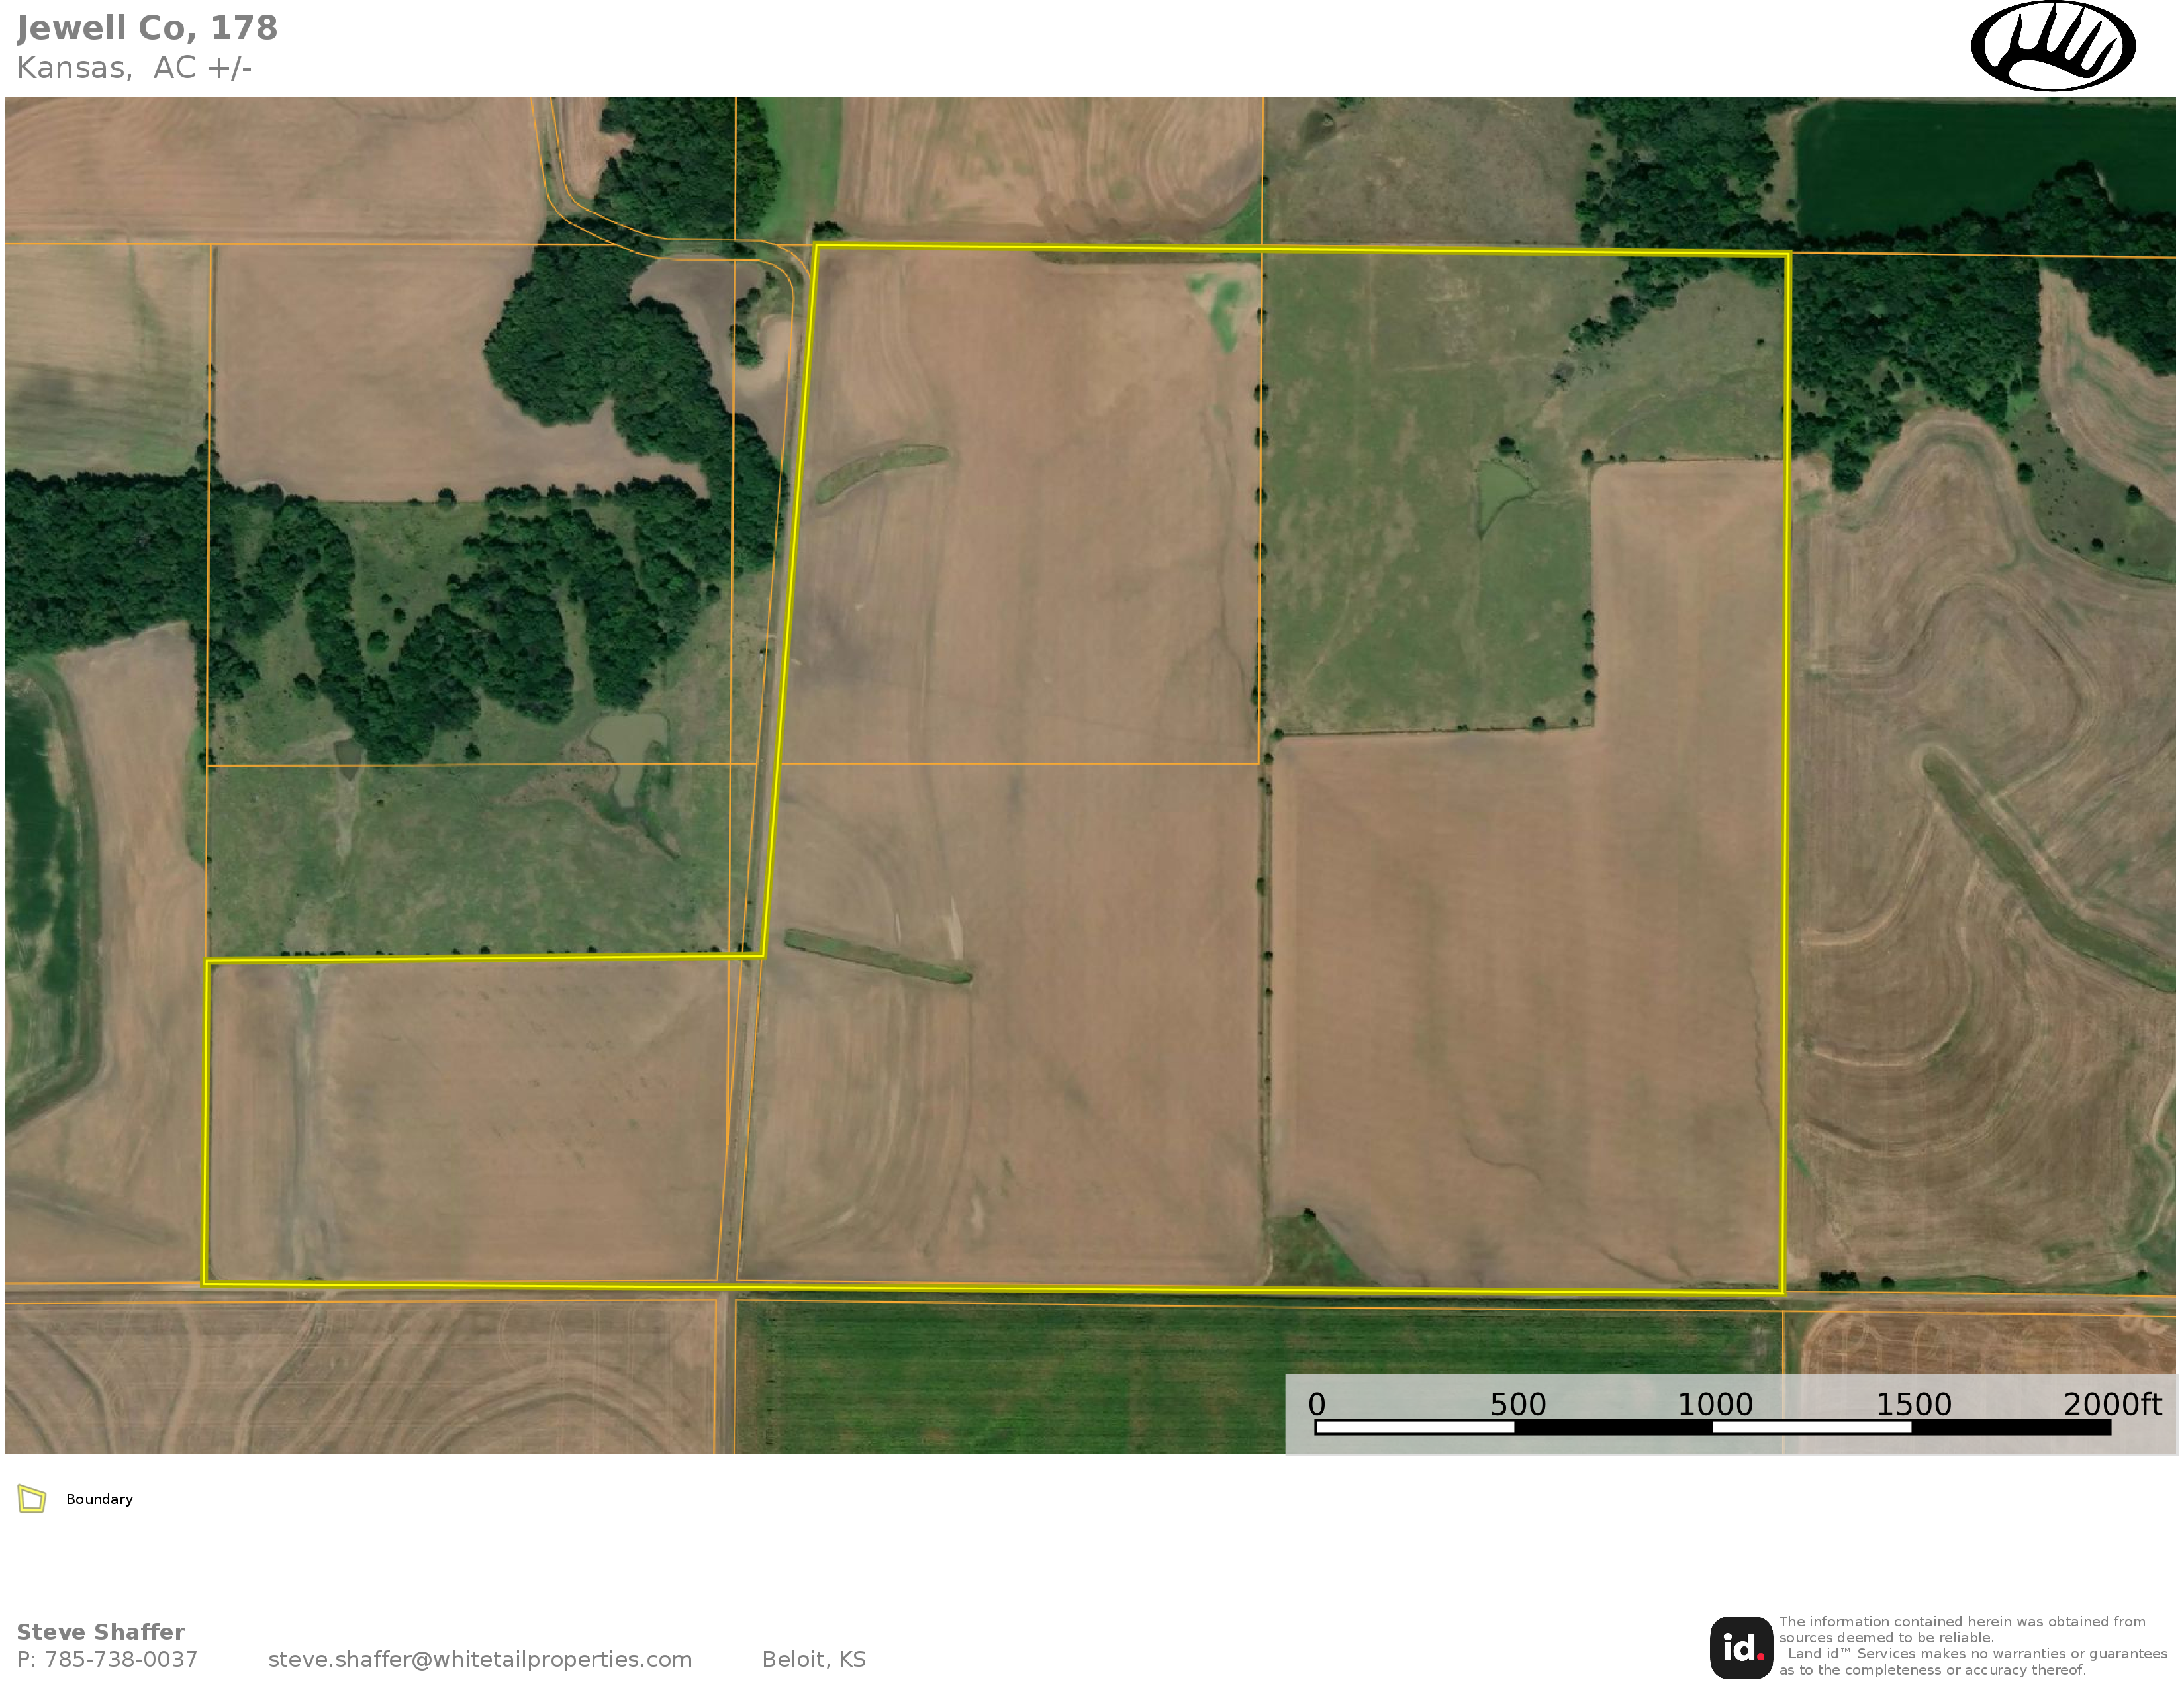The height and width of the screenshot is (1688, 2184).
Task: Select the Boundary legend label
Action: [x=99, y=1499]
